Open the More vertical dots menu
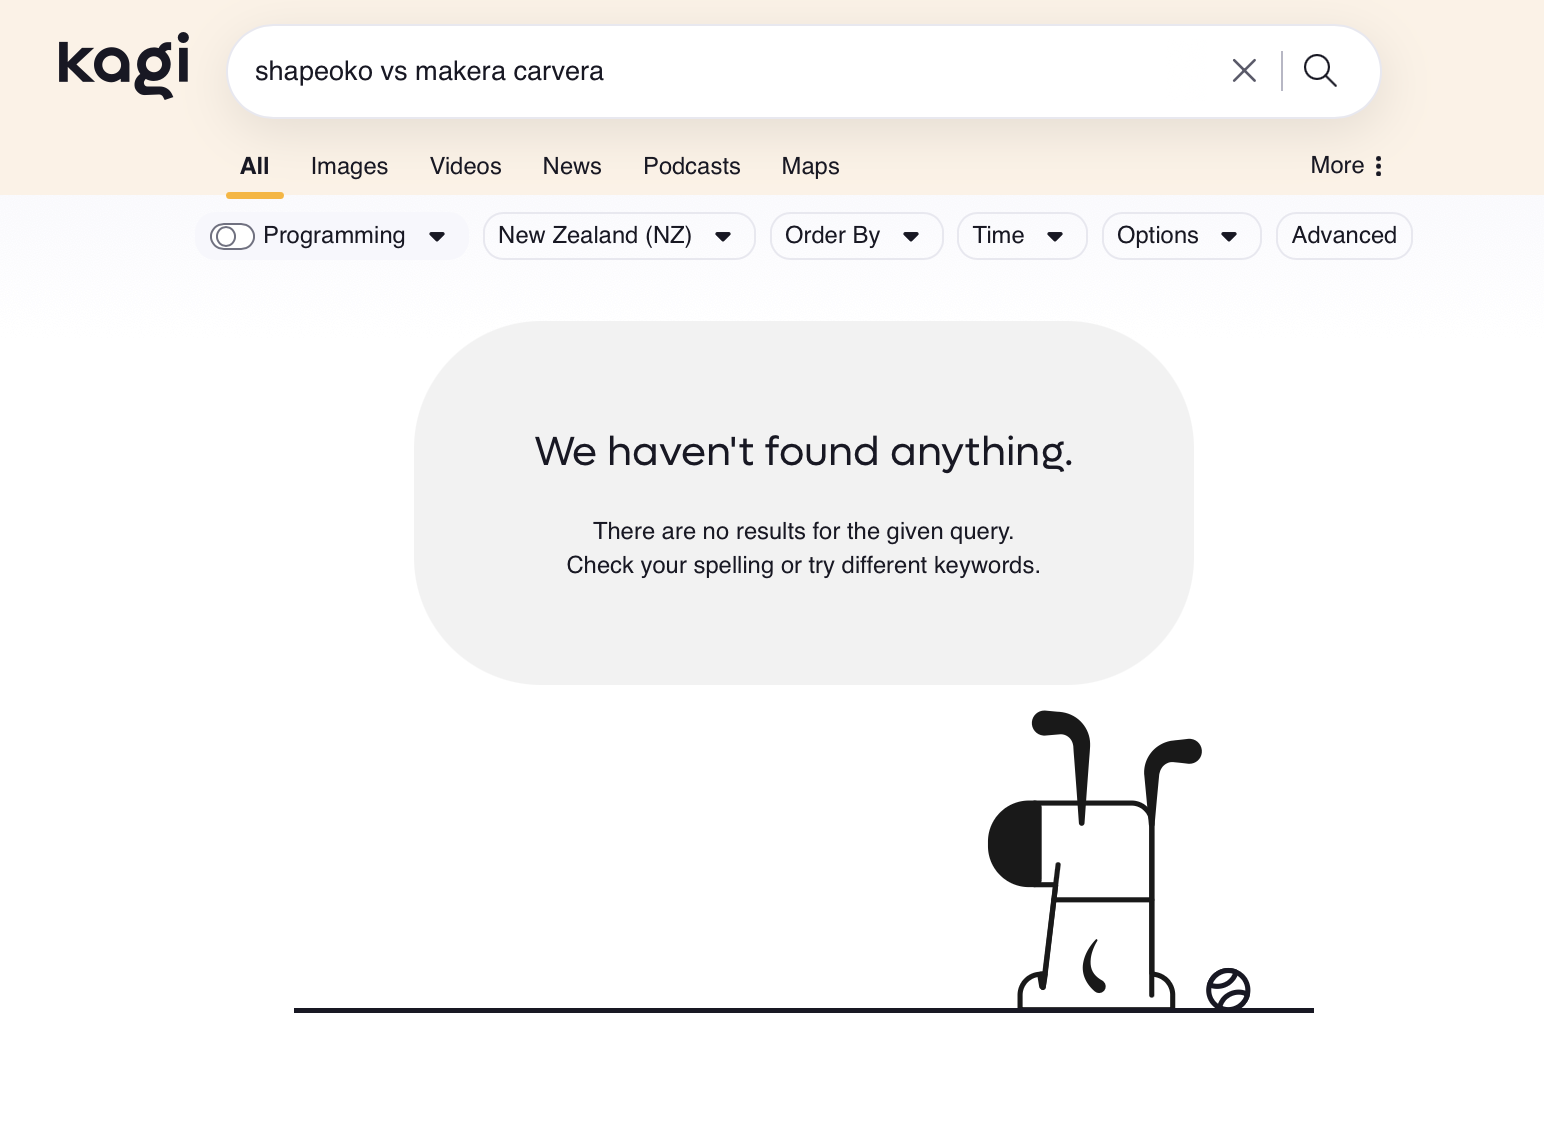This screenshot has width=1544, height=1128. [x=1378, y=166]
